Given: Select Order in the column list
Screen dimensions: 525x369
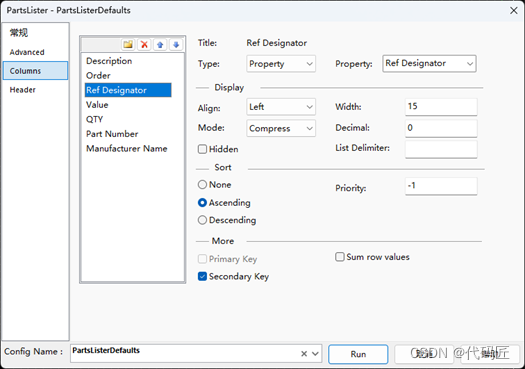Looking at the screenshot, I should tap(98, 76).
